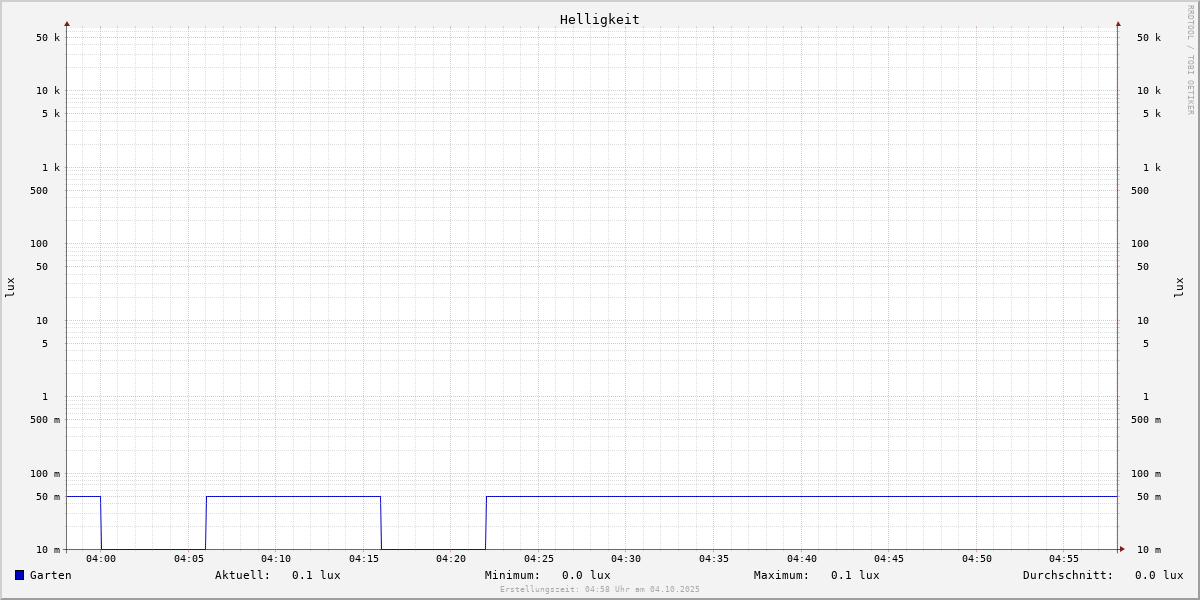The width and height of the screenshot is (1200, 600).
Task: Click the Maximum 0.1 lux reading
Action: 854,575
